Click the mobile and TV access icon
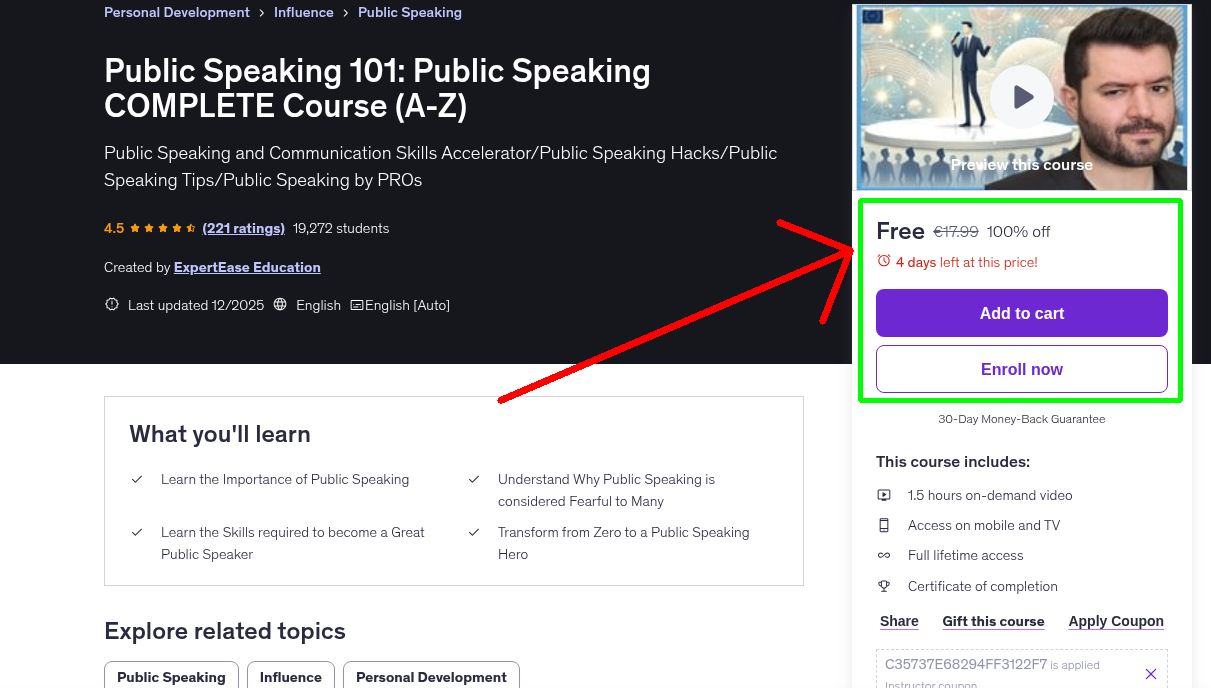Image resolution: width=1211 pixels, height=688 pixels. click(x=884, y=524)
